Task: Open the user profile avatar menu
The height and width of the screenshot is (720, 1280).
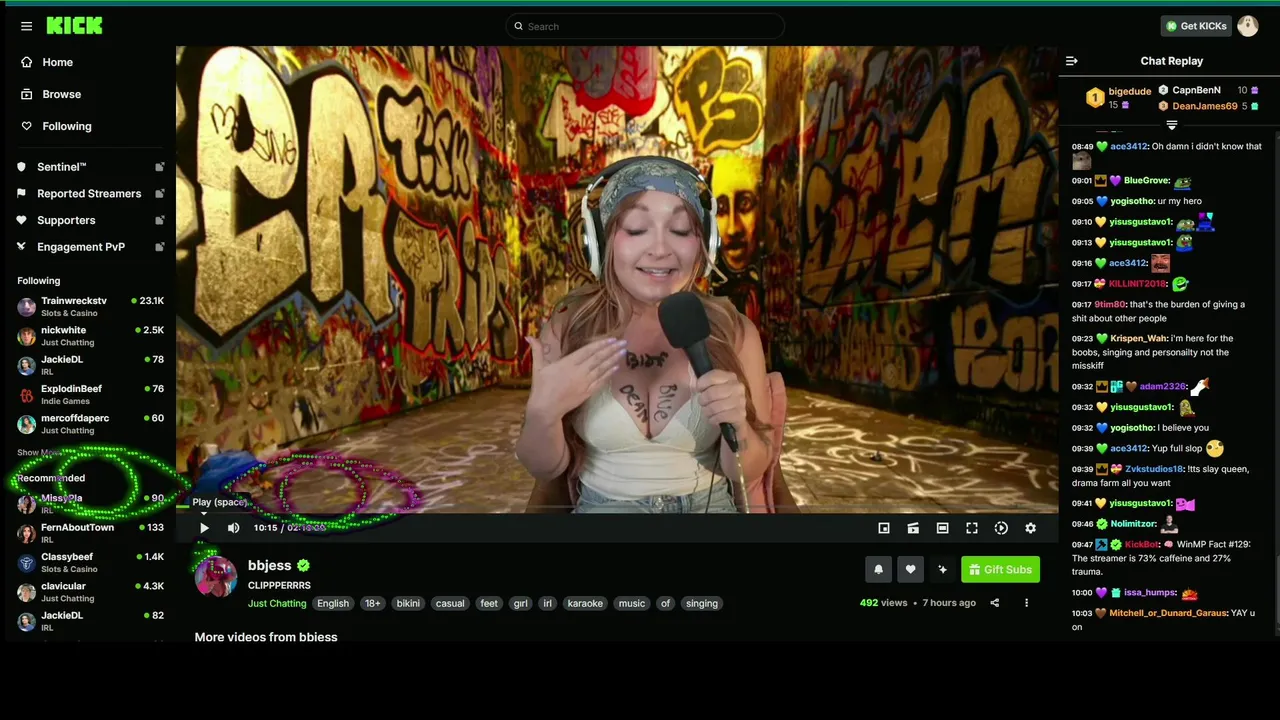Action: click(x=1247, y=26)
